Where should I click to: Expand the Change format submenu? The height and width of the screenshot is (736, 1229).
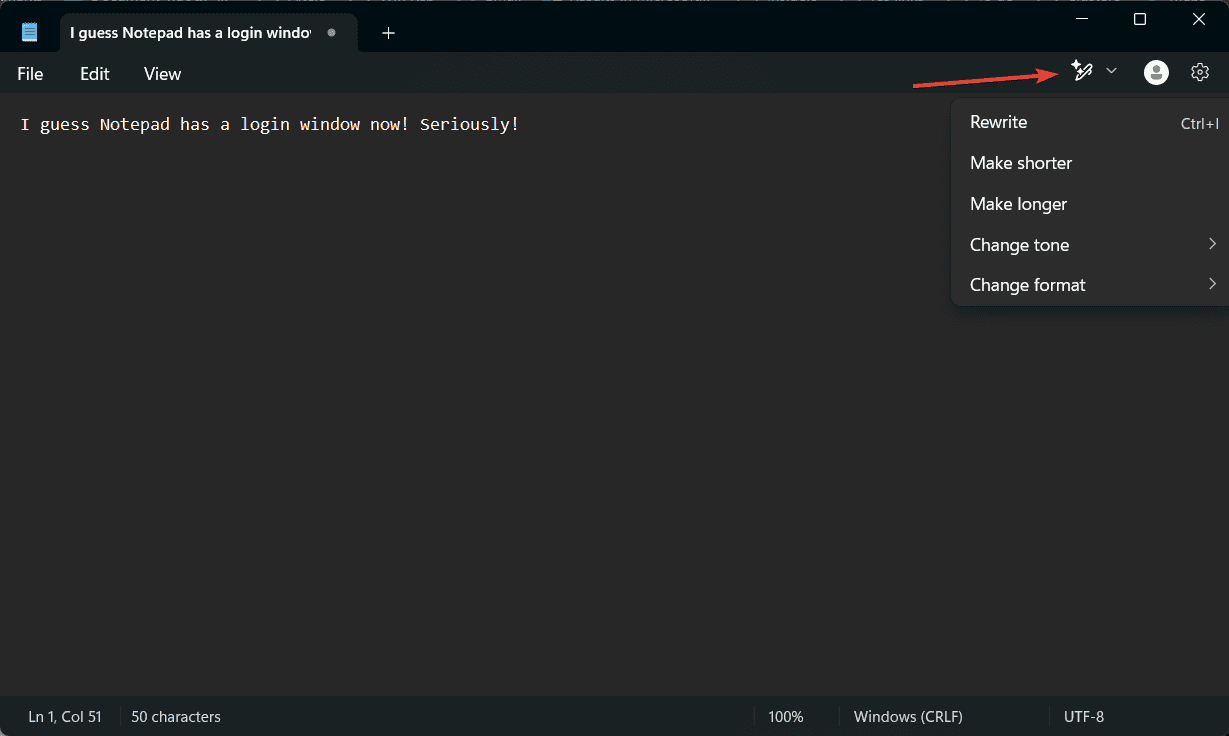point(1089,285)
